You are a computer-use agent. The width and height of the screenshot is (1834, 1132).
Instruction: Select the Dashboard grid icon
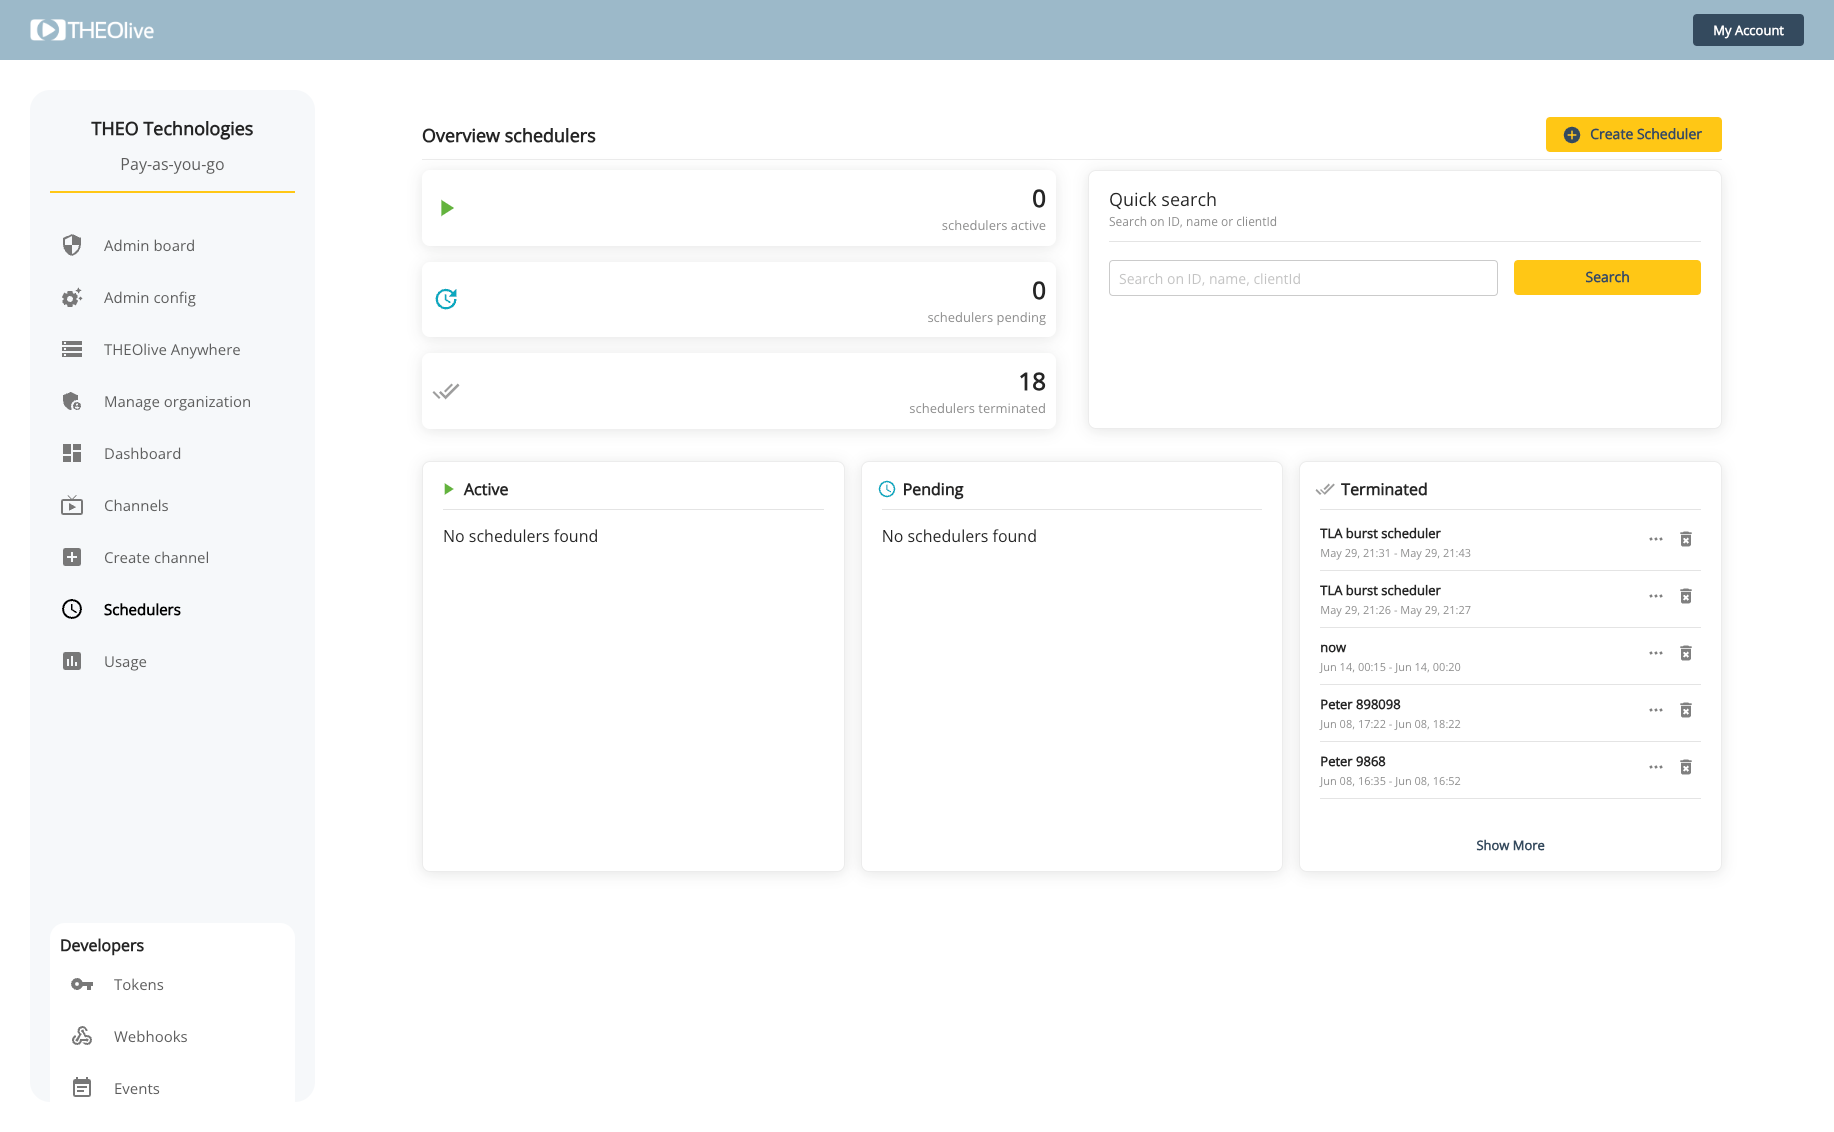(x=71, y=453)
